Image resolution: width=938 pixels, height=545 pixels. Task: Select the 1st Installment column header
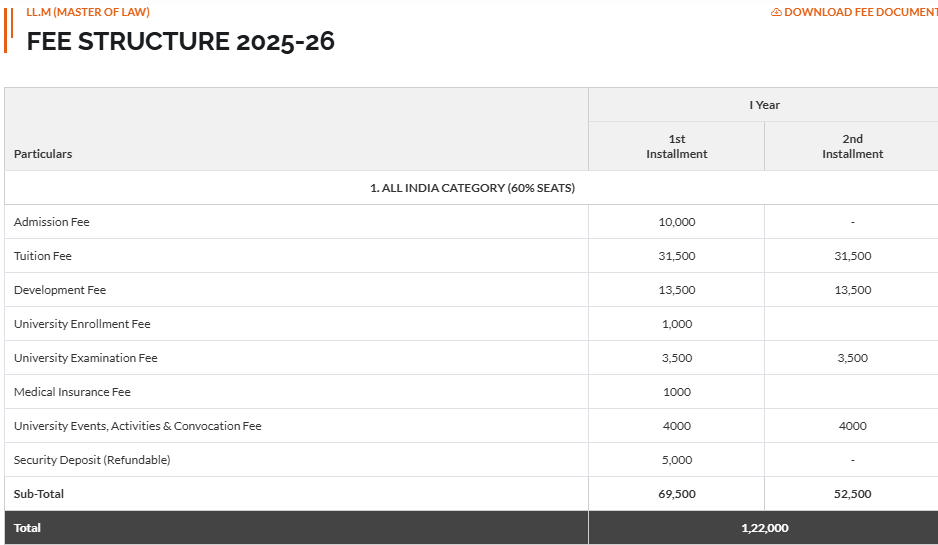[676, 146]
